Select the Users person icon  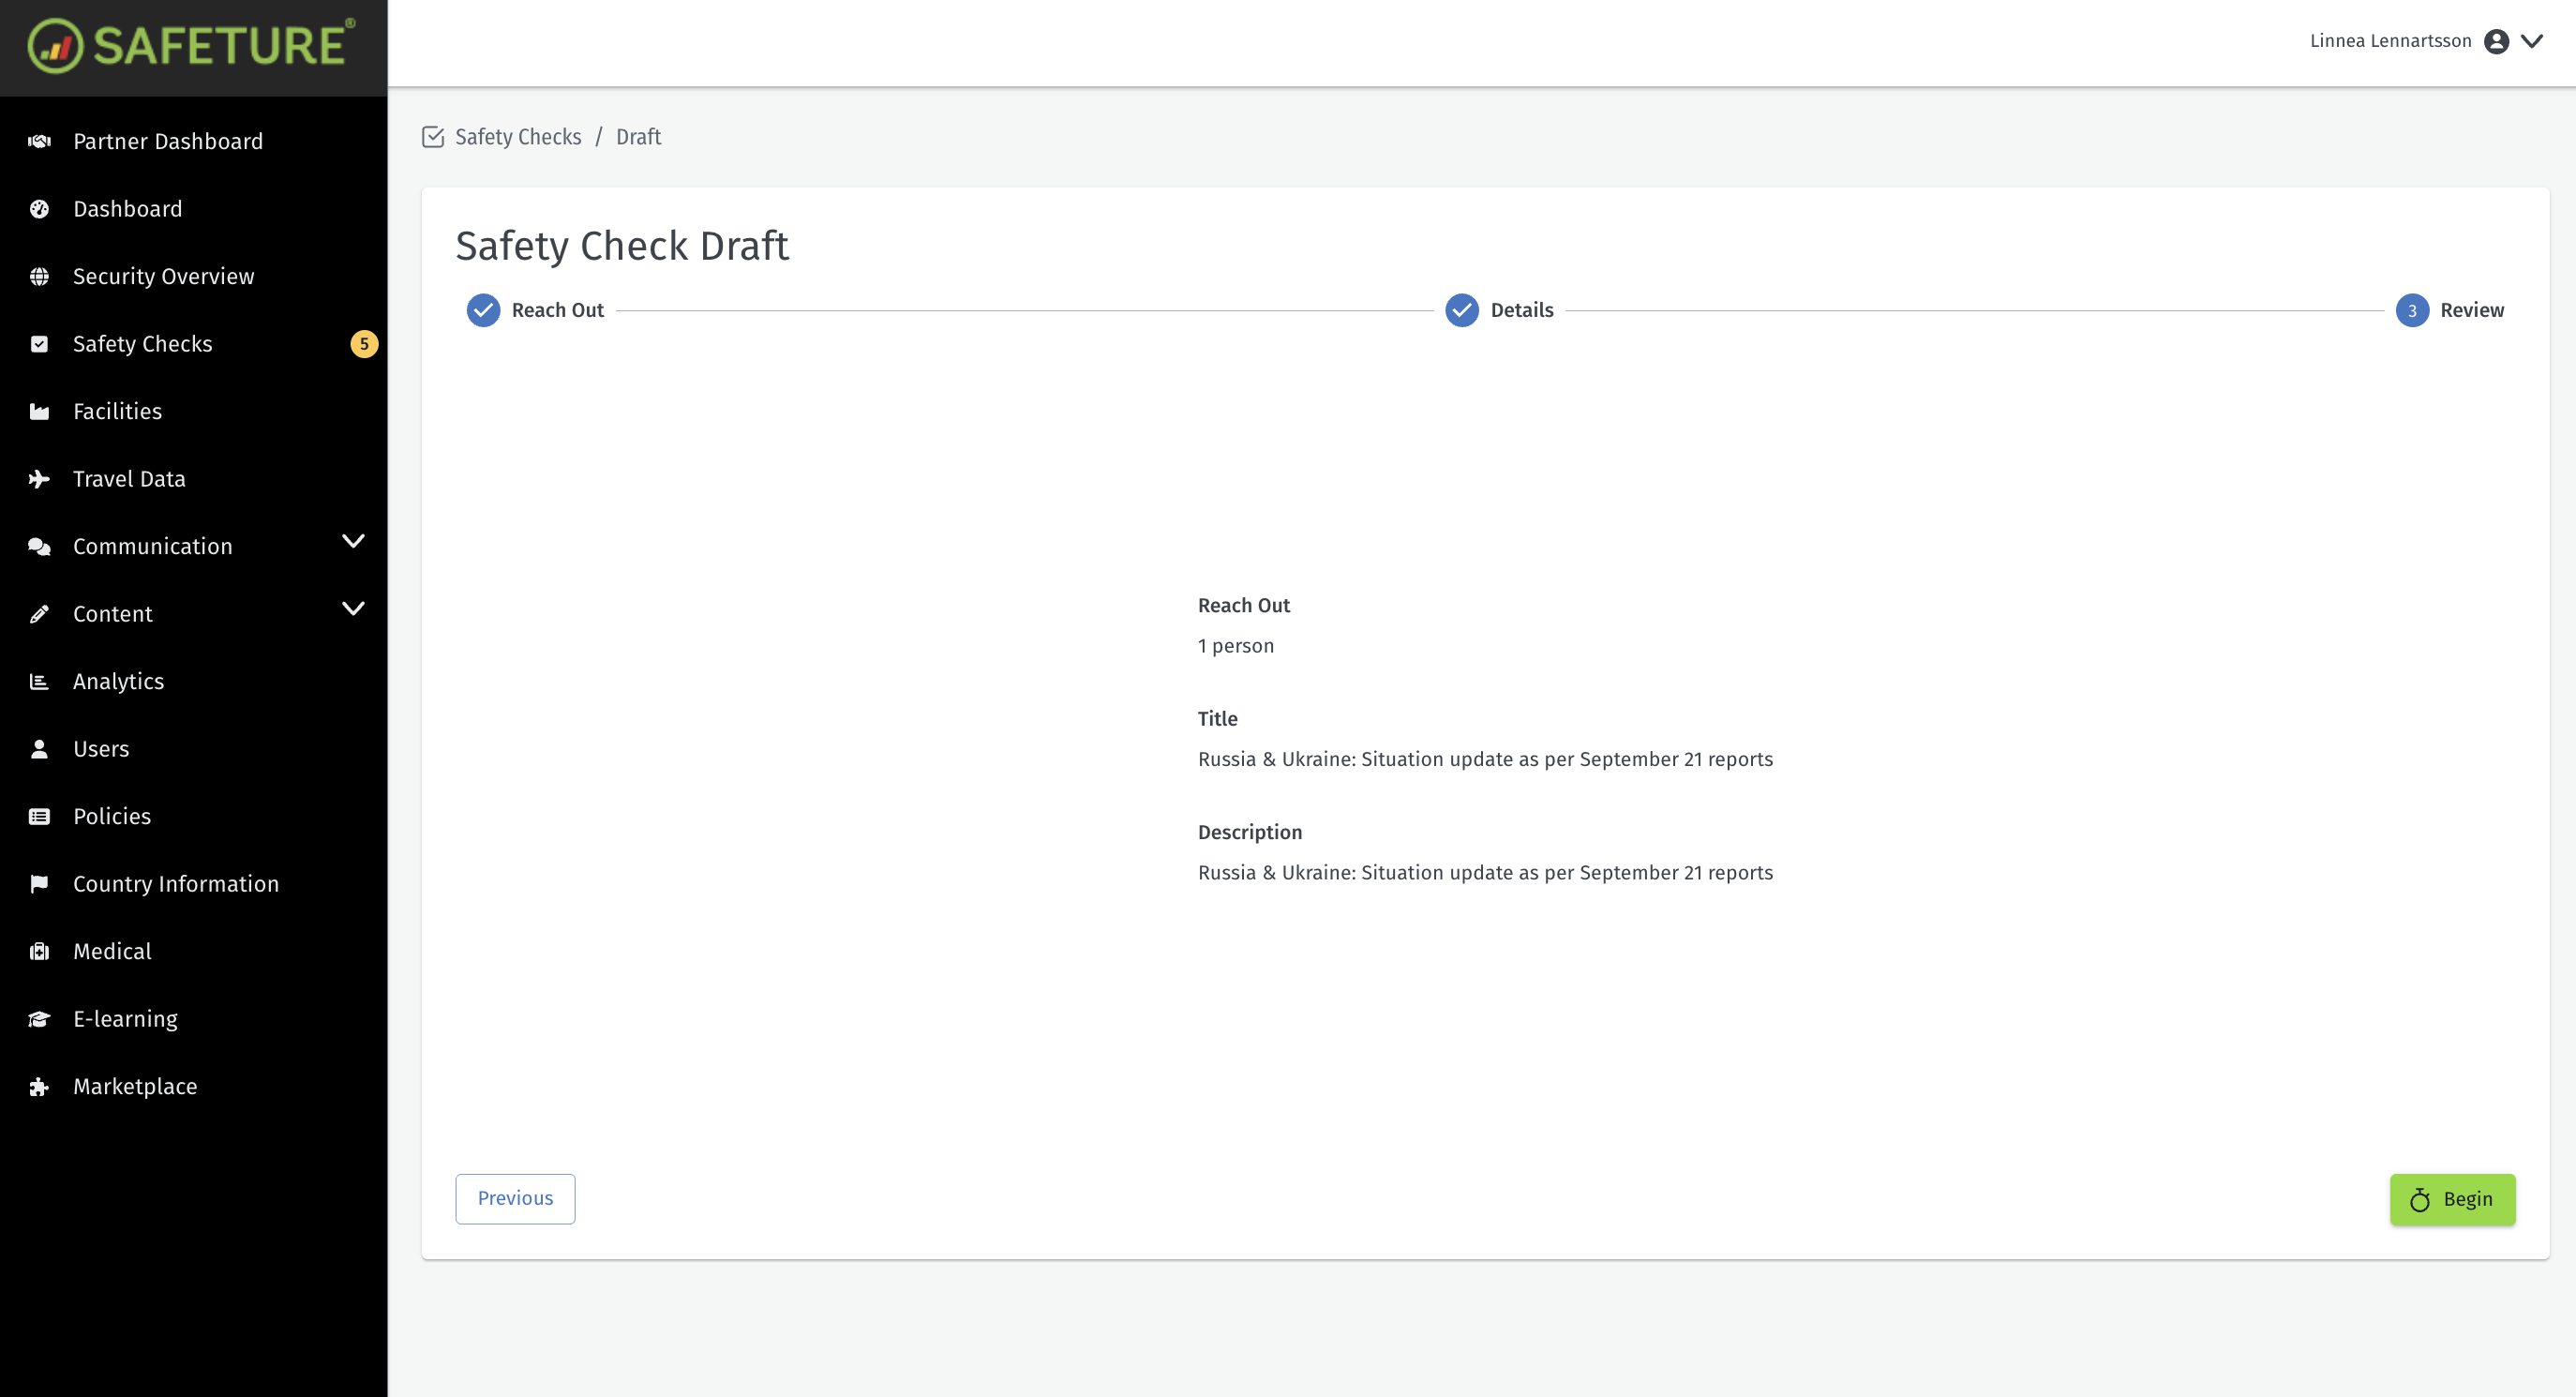39,748
